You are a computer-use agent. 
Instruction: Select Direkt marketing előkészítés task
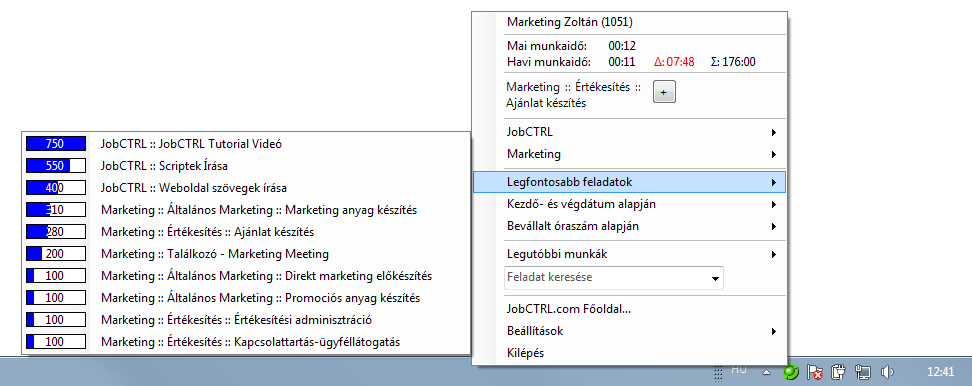[246, 276]
